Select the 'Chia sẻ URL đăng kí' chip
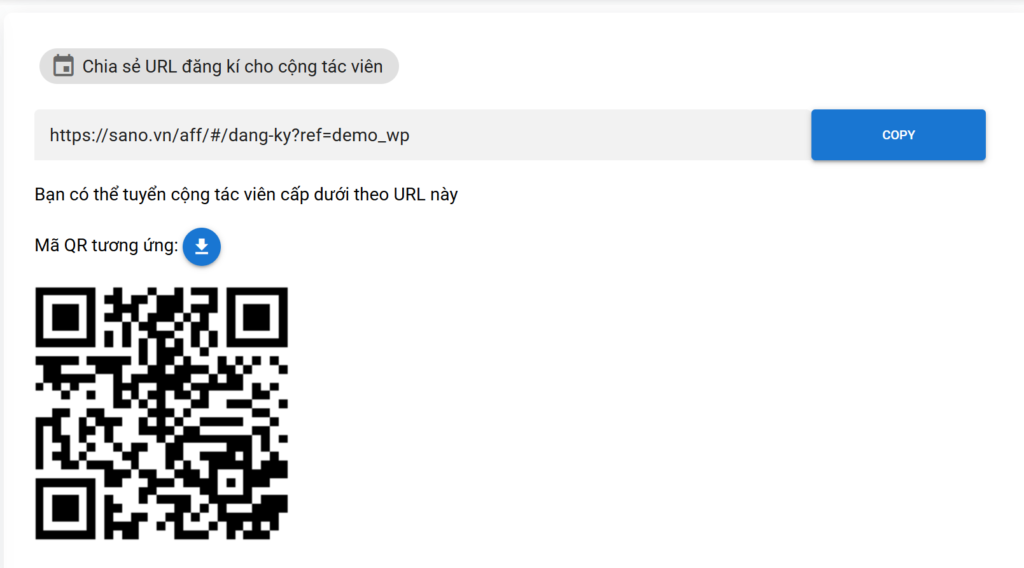Screen dimensions: 1024x568 point(219,66)
